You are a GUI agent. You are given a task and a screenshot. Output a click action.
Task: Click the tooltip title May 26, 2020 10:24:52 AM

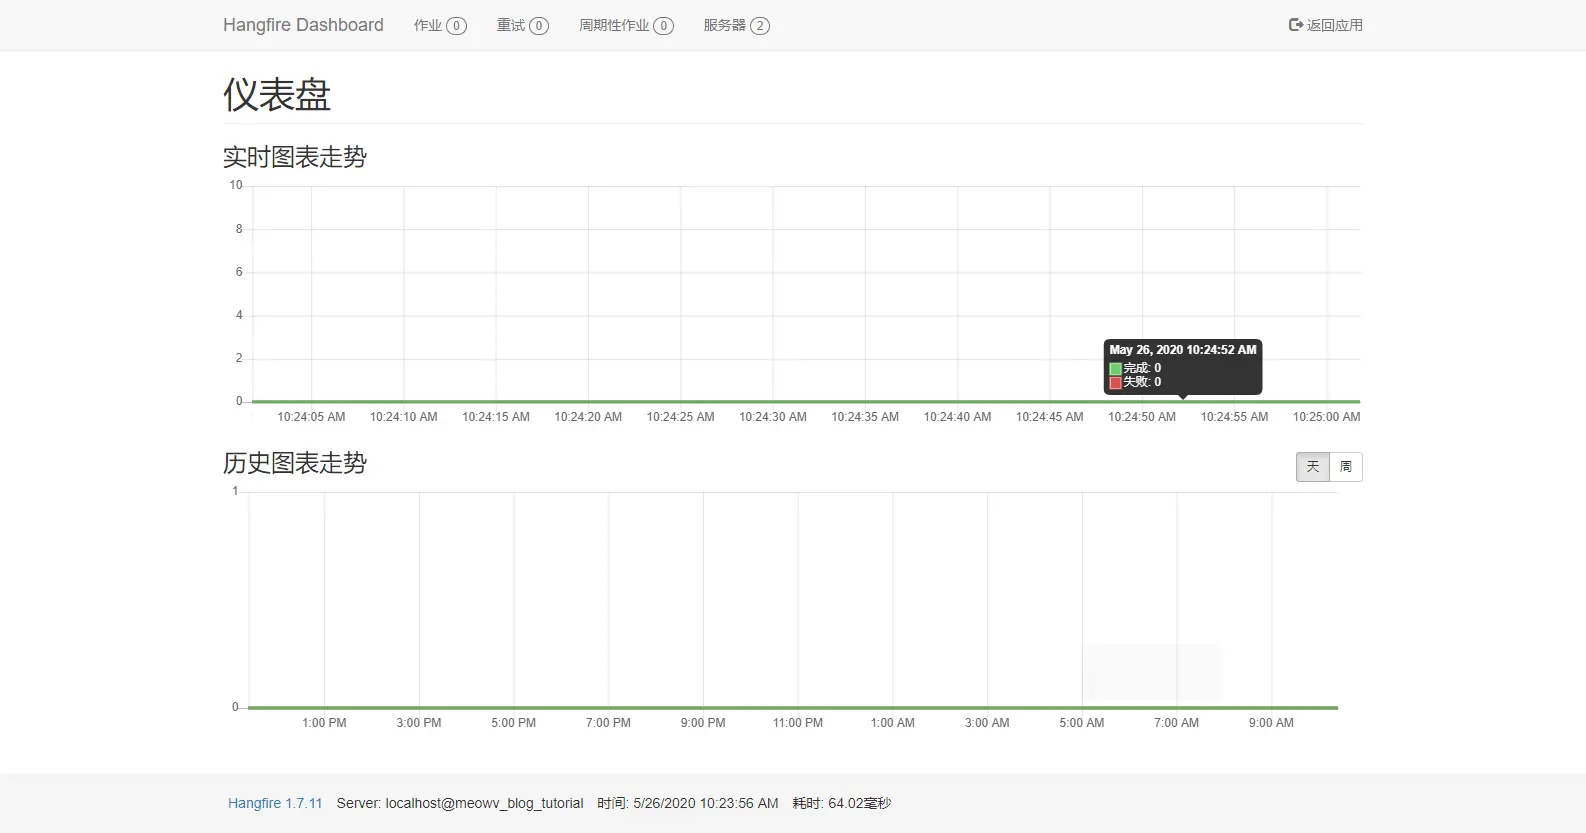[x=1183, y=350]
